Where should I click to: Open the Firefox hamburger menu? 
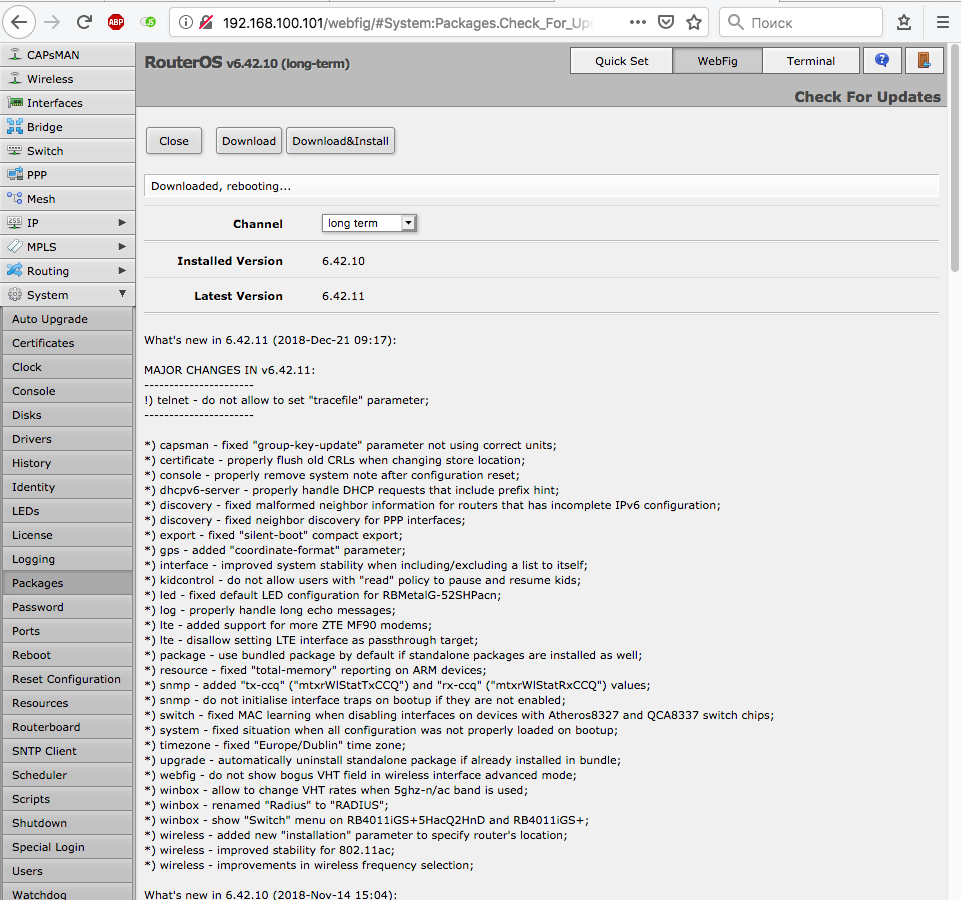pyautogui.click(x=943, y=23)
